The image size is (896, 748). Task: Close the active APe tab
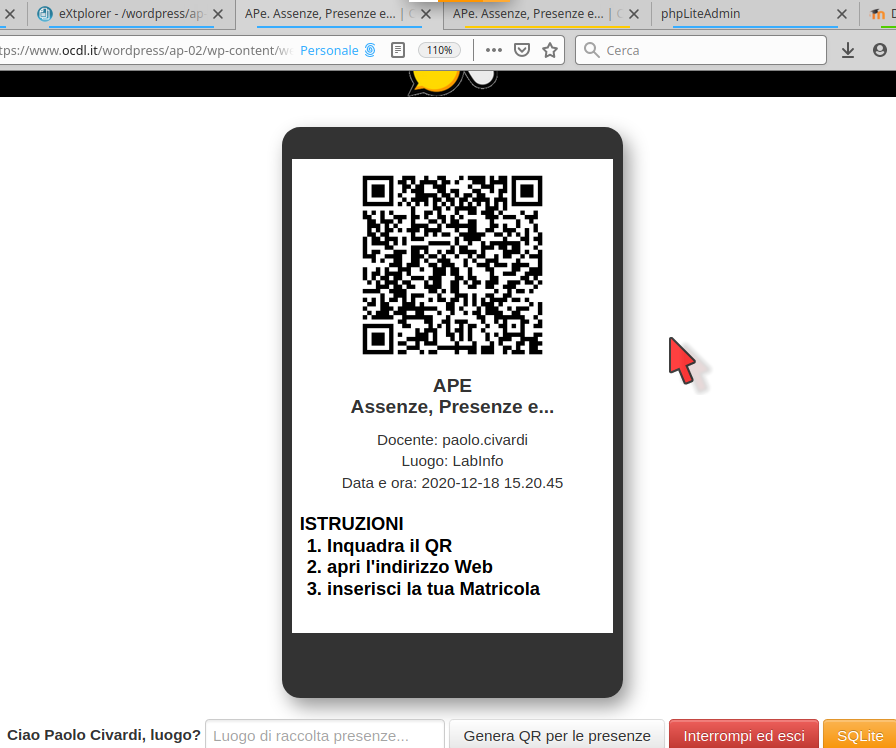tap(426, 14)
